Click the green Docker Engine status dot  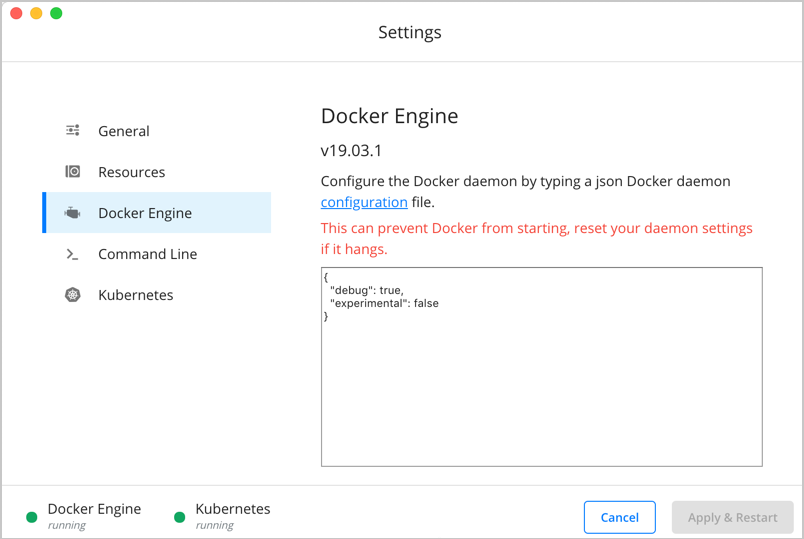click(x=32, y=517)
